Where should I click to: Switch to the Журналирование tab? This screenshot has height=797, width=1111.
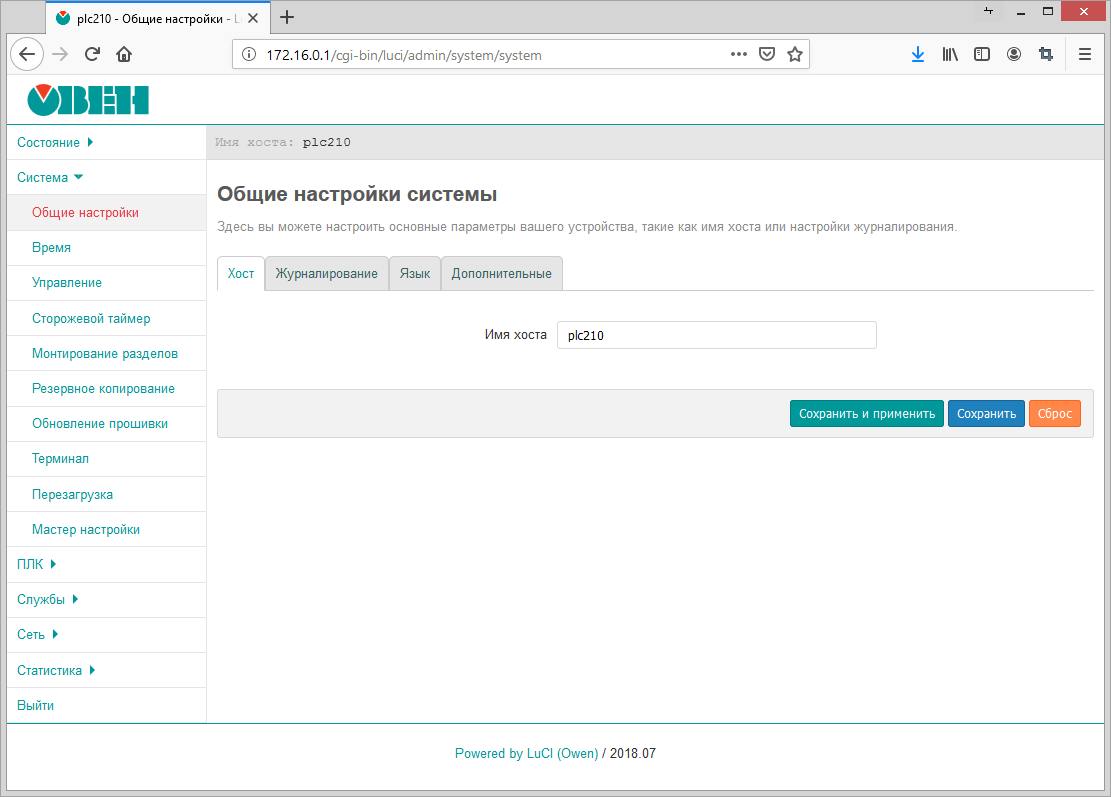click(326, 274)
